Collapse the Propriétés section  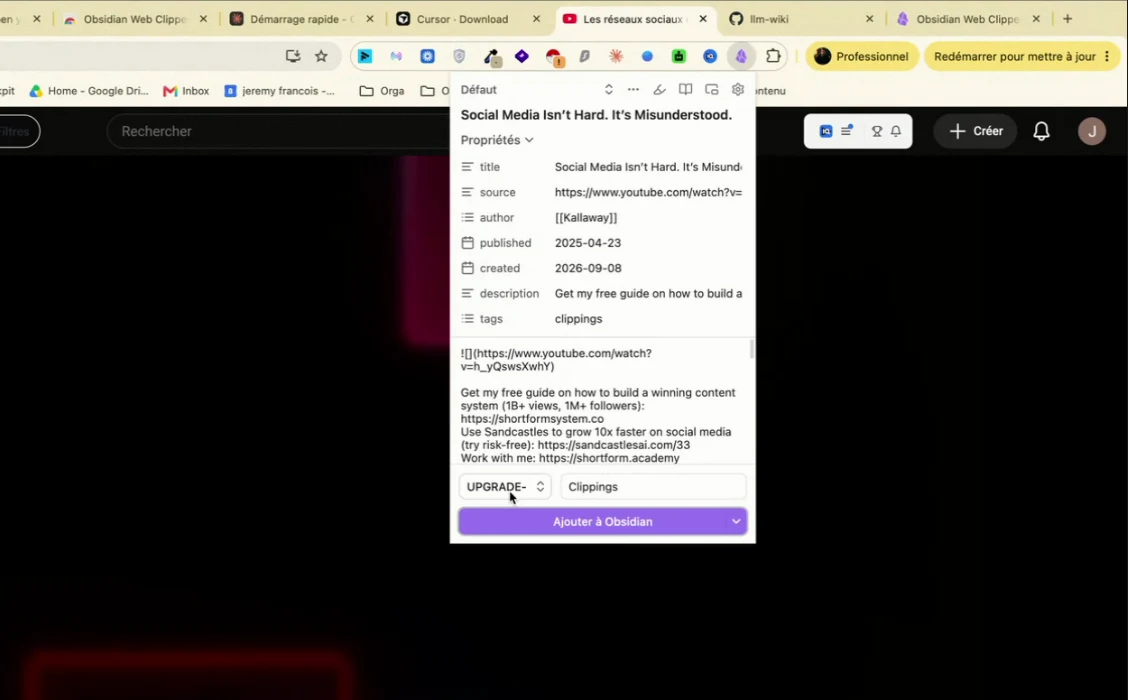coord(497,140)
